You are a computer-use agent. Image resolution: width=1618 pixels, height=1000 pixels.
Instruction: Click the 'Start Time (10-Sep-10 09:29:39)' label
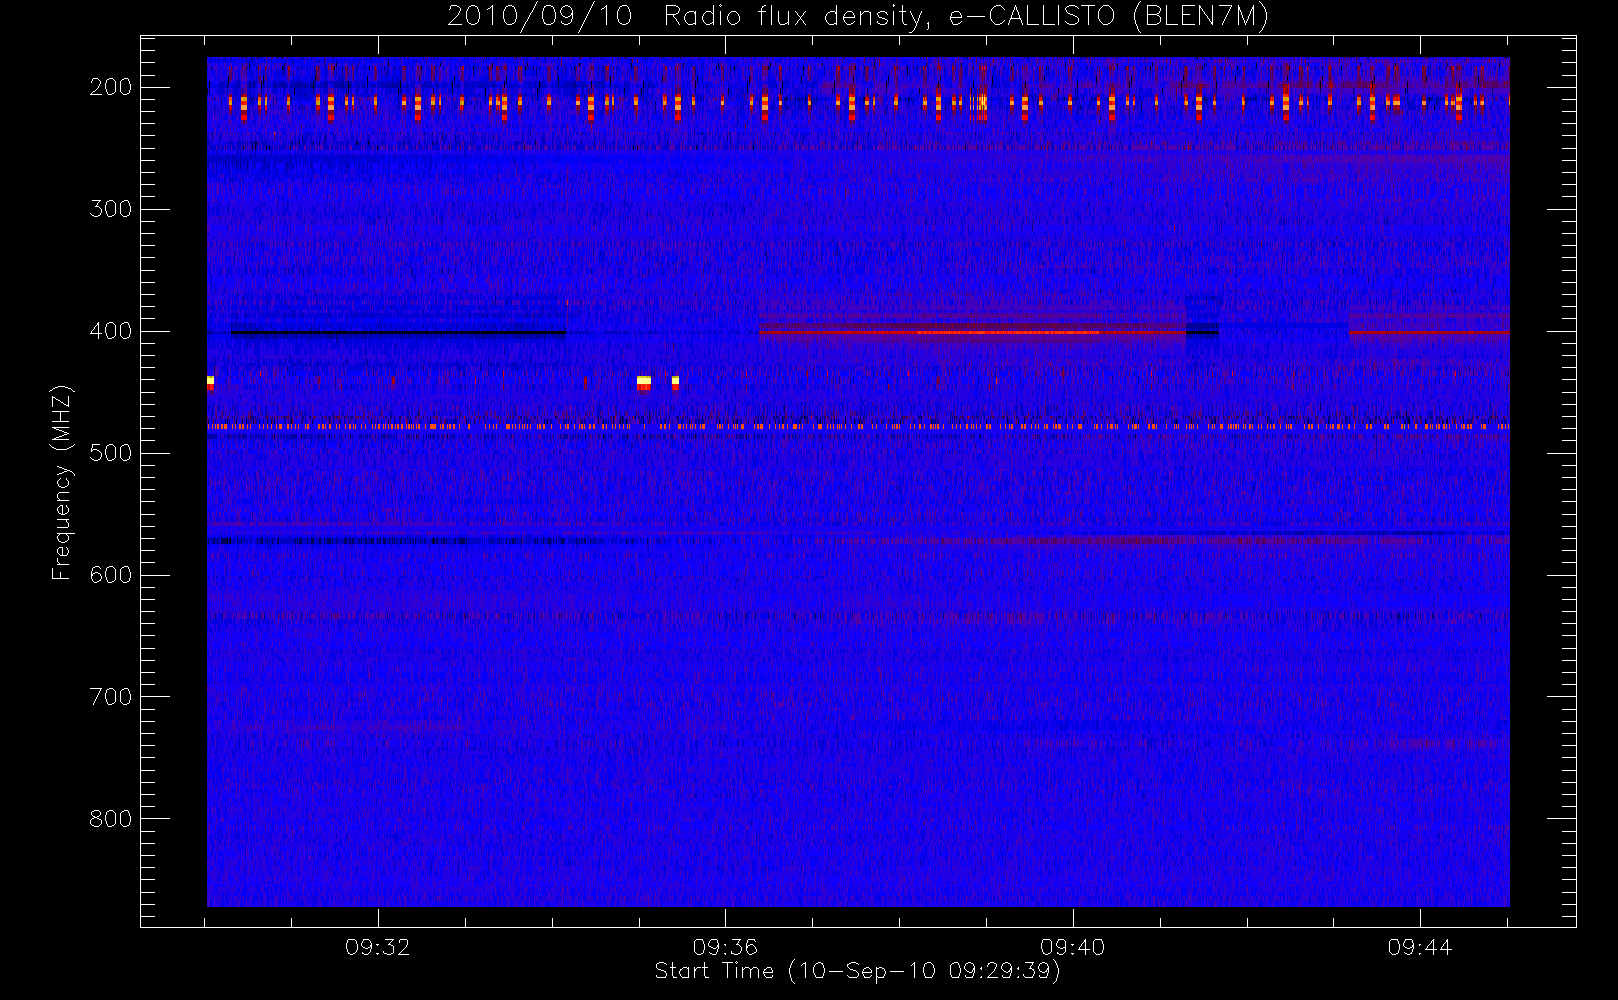pos(857,971)
